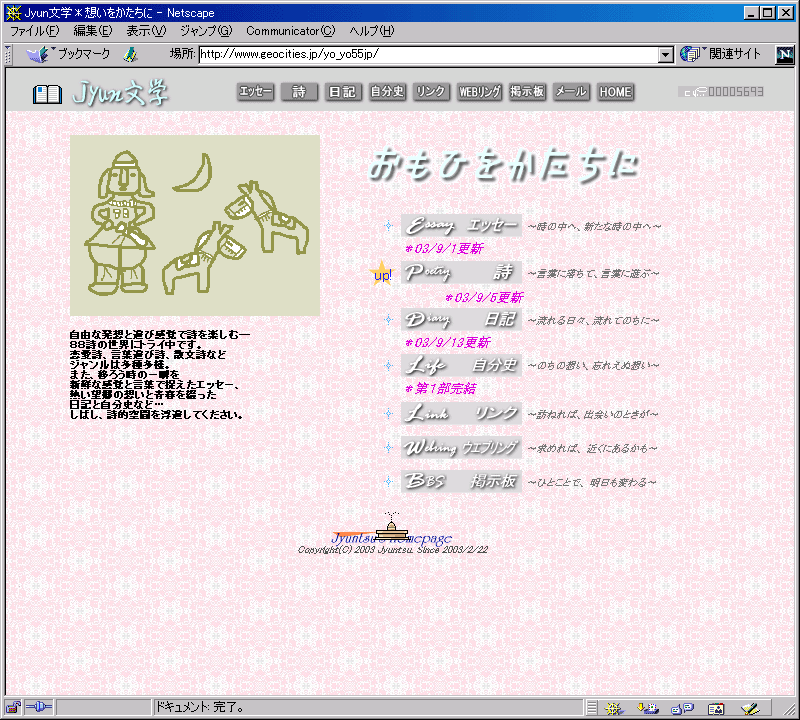The height and width of the screenshot is (720, 800).
Task: Click the sparkle bullet beside Life
Action: pyautogui.click(x=389, y=365)
